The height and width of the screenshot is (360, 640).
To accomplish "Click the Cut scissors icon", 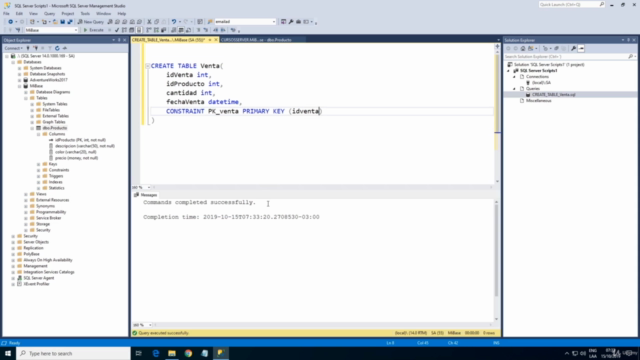I will coord(149,22).
